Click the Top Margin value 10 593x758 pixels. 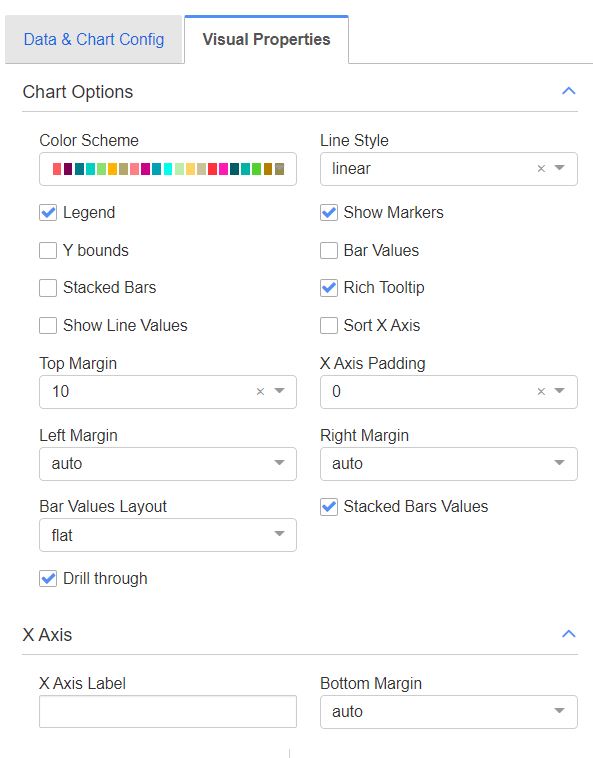click(x=60, y=391)
